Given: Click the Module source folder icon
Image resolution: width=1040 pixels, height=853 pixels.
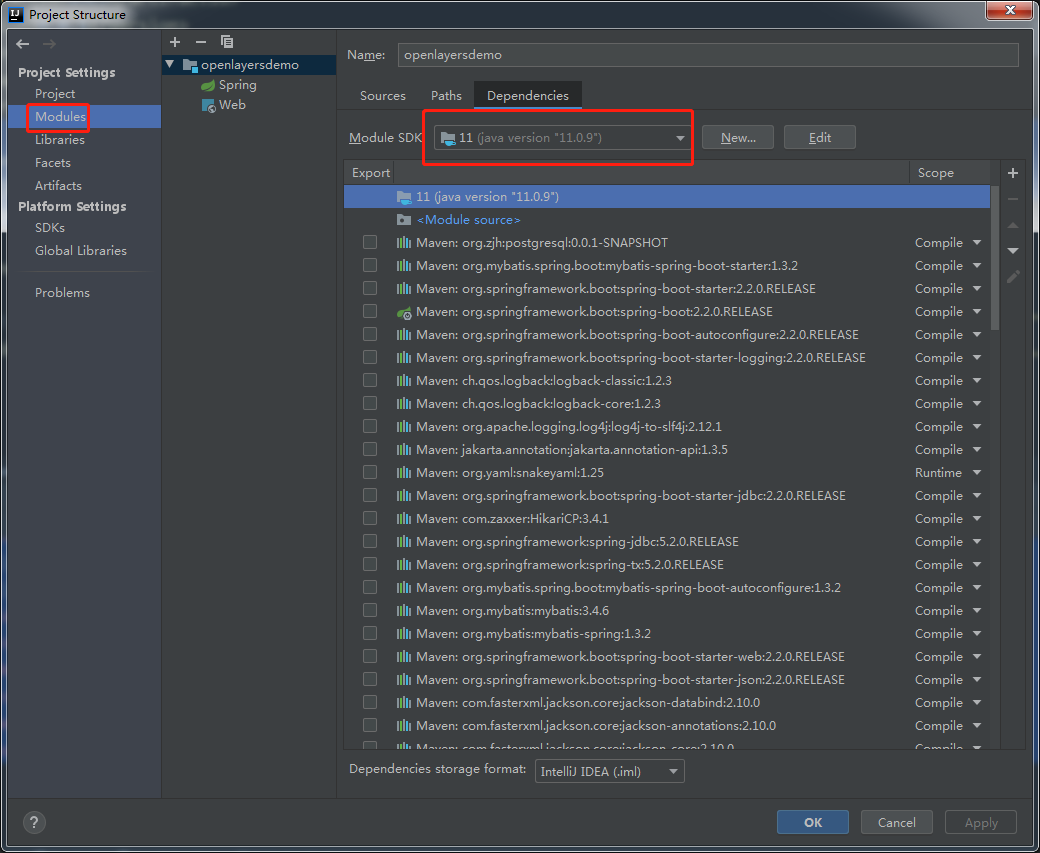Looking at the screenshot, I should [403, 220].
